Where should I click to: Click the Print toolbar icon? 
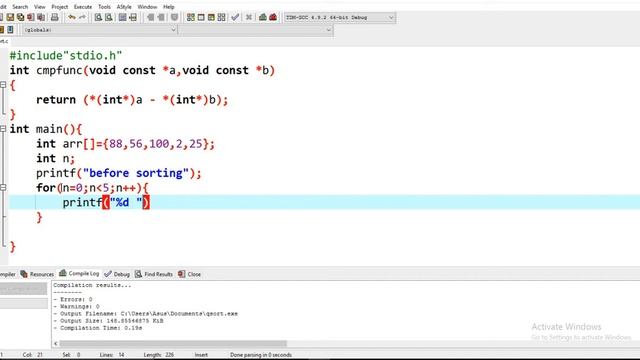[x=54, y=17]
